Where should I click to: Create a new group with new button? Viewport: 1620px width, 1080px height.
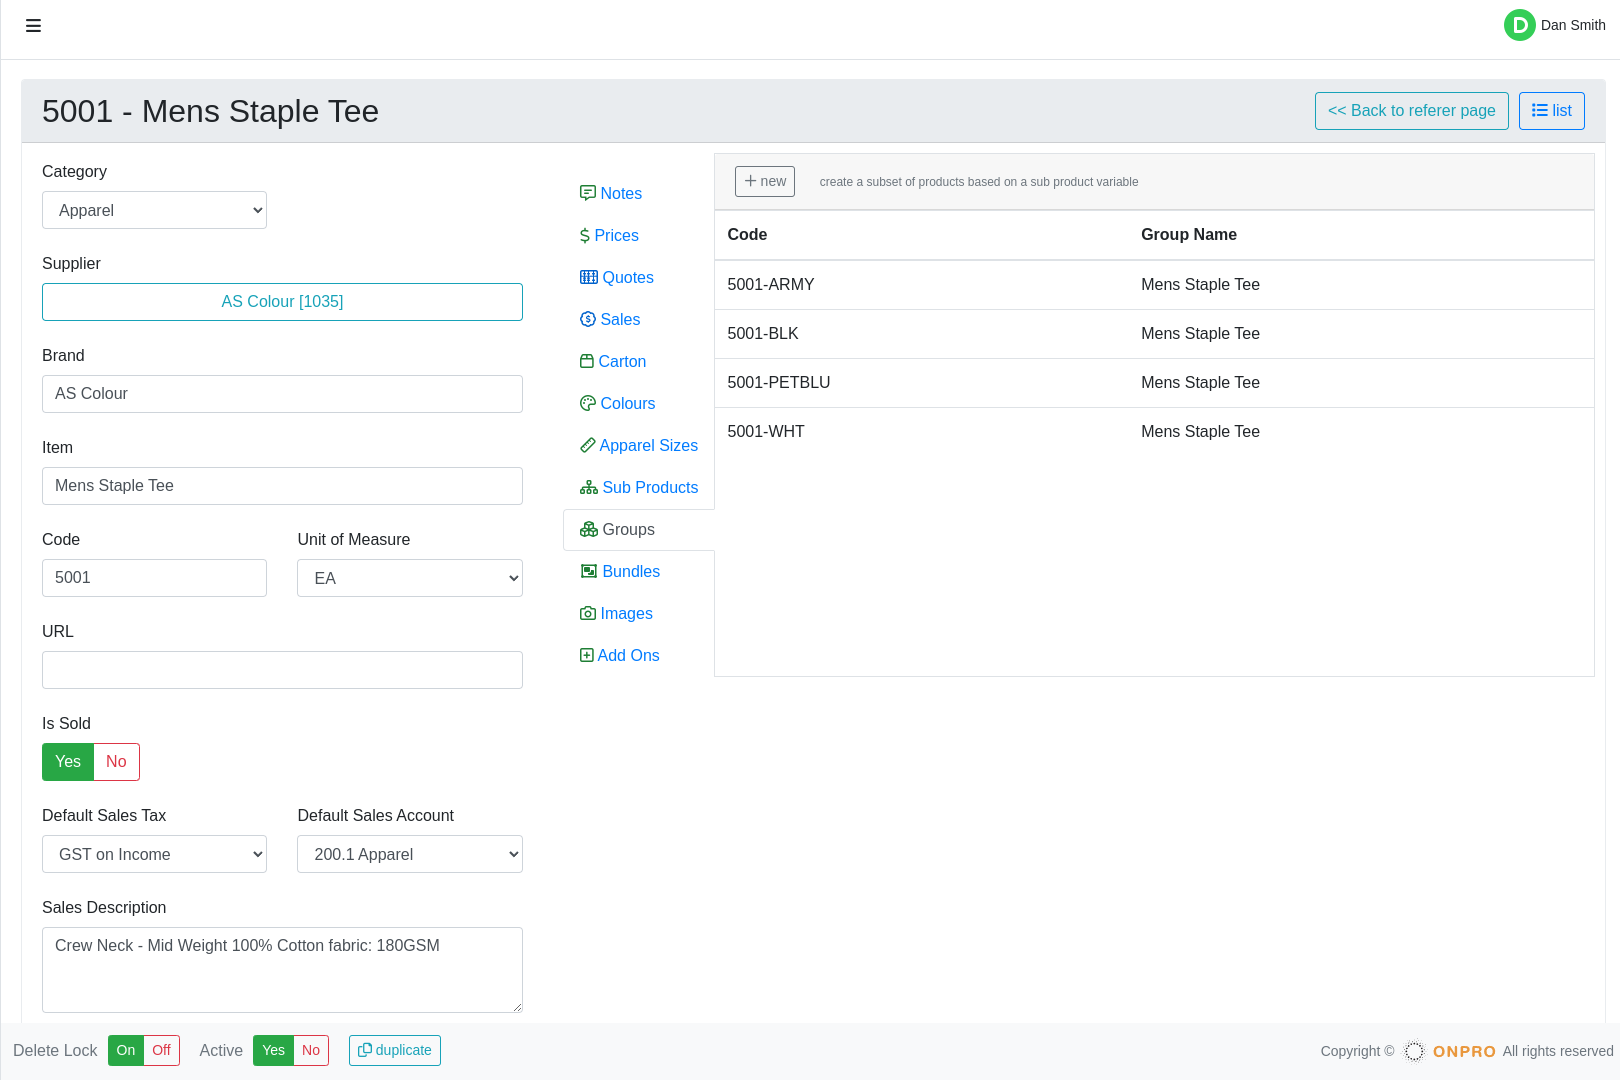point(765,181)
